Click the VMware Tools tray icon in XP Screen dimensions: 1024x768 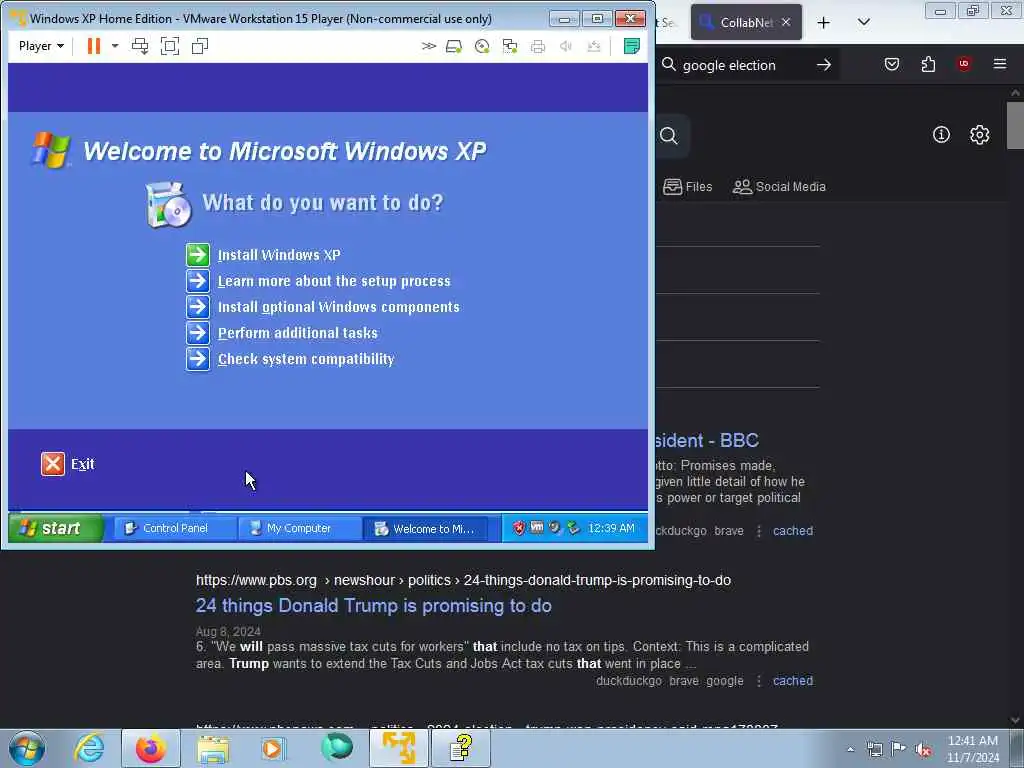[x=537, y=527]
